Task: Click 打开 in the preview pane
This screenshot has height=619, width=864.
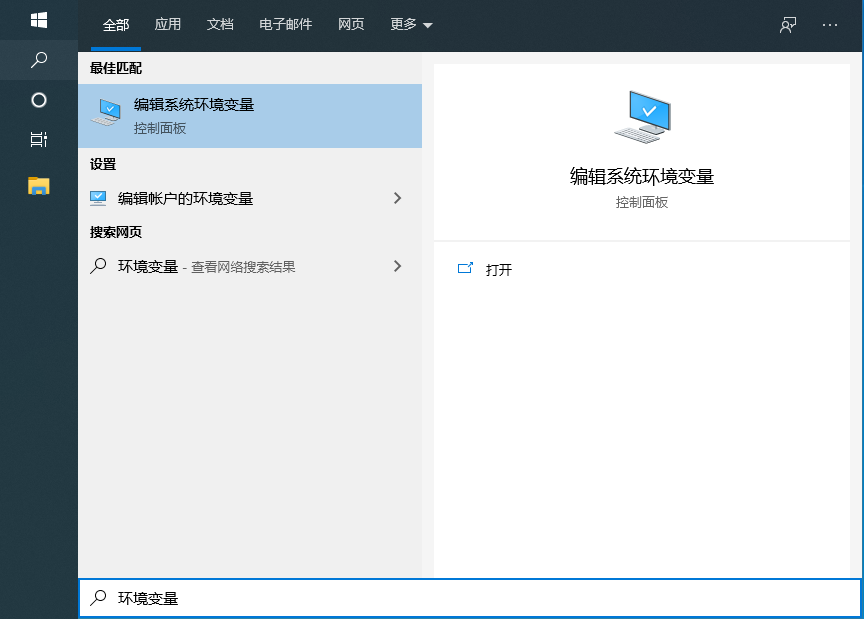Action: point(499,270)
